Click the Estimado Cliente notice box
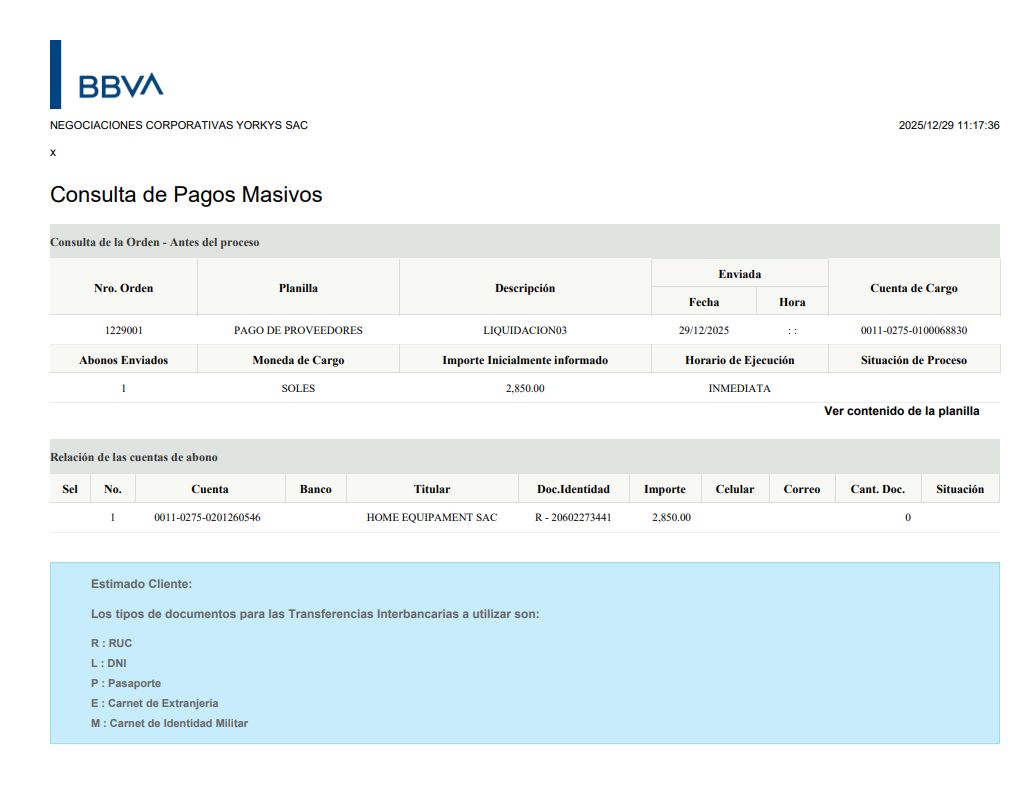The image size is (1036, 789). click(x=524, y=652)
